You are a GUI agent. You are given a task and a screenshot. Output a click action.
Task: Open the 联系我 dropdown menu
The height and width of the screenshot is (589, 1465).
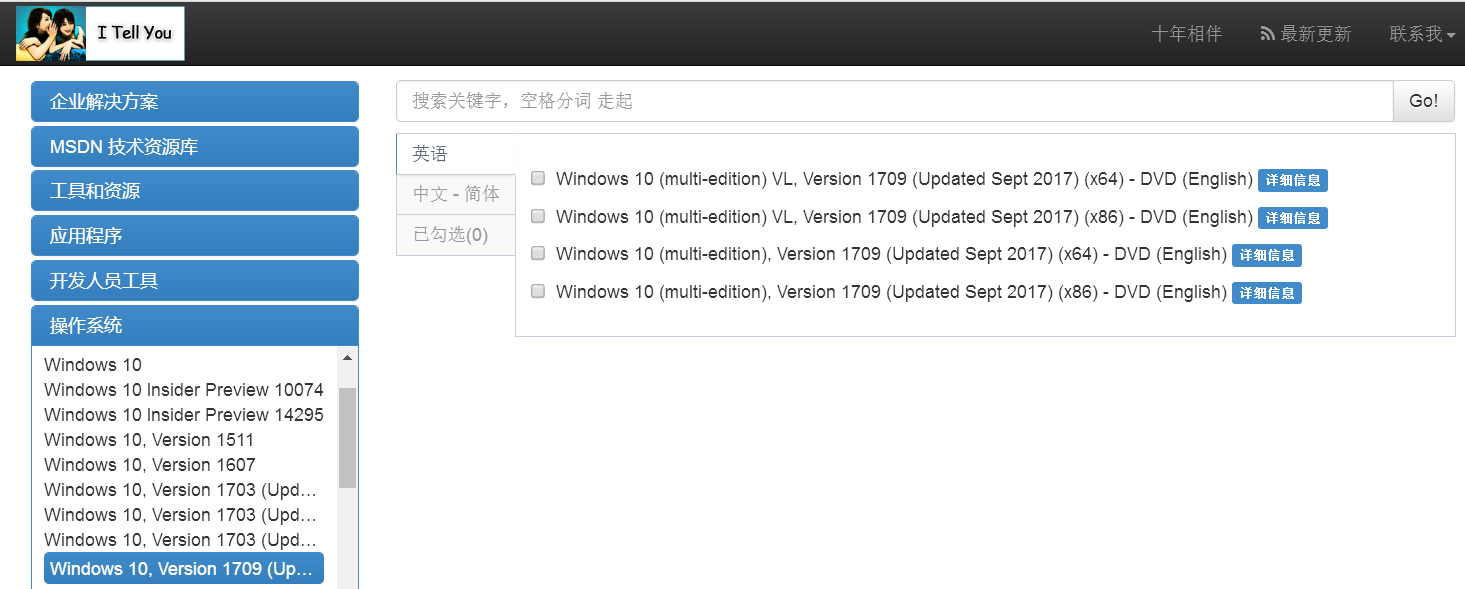coord(1421,33)
